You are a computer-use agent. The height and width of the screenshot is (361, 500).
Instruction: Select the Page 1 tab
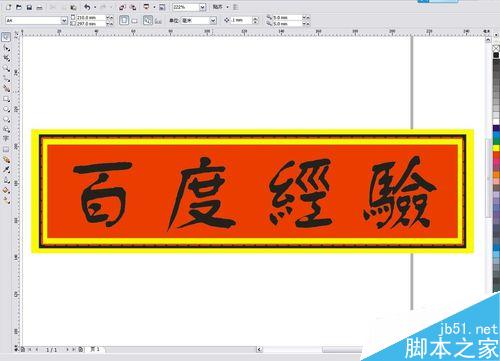[96, 349]
